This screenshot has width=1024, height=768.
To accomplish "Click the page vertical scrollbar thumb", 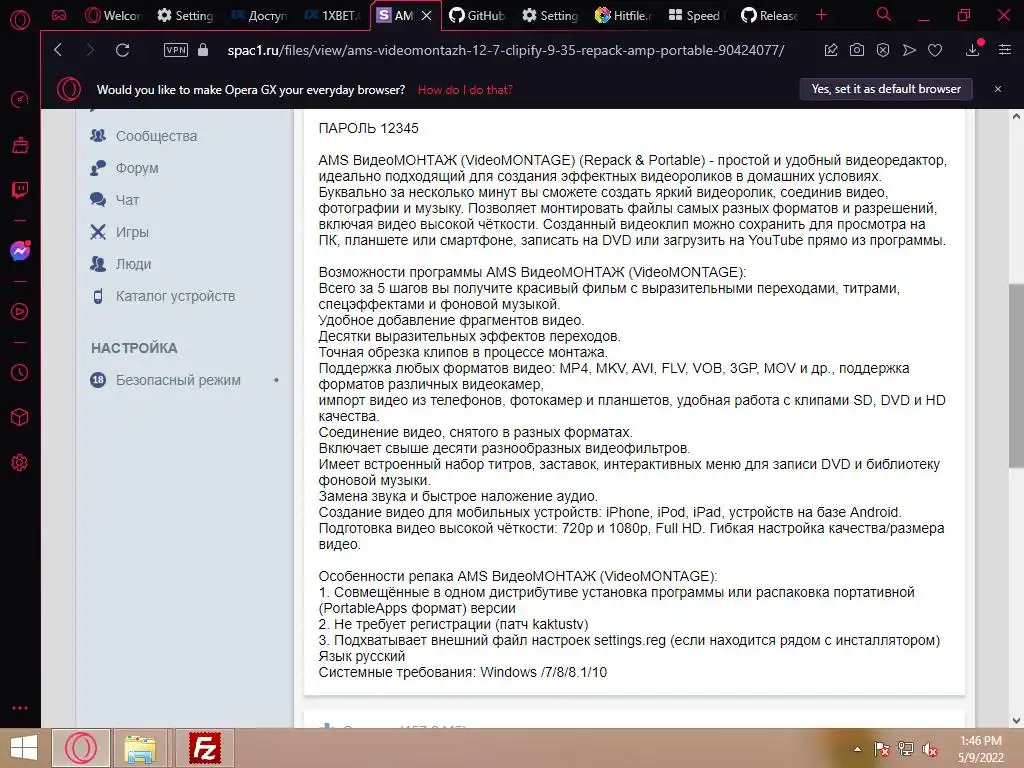I will point(1016,375).
